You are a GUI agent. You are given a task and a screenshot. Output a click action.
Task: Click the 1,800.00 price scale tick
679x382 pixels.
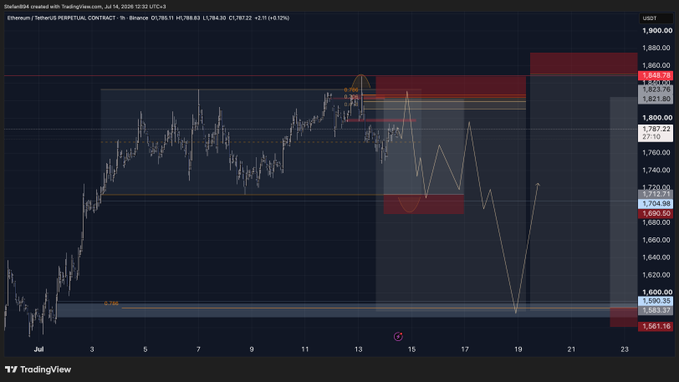657,117
